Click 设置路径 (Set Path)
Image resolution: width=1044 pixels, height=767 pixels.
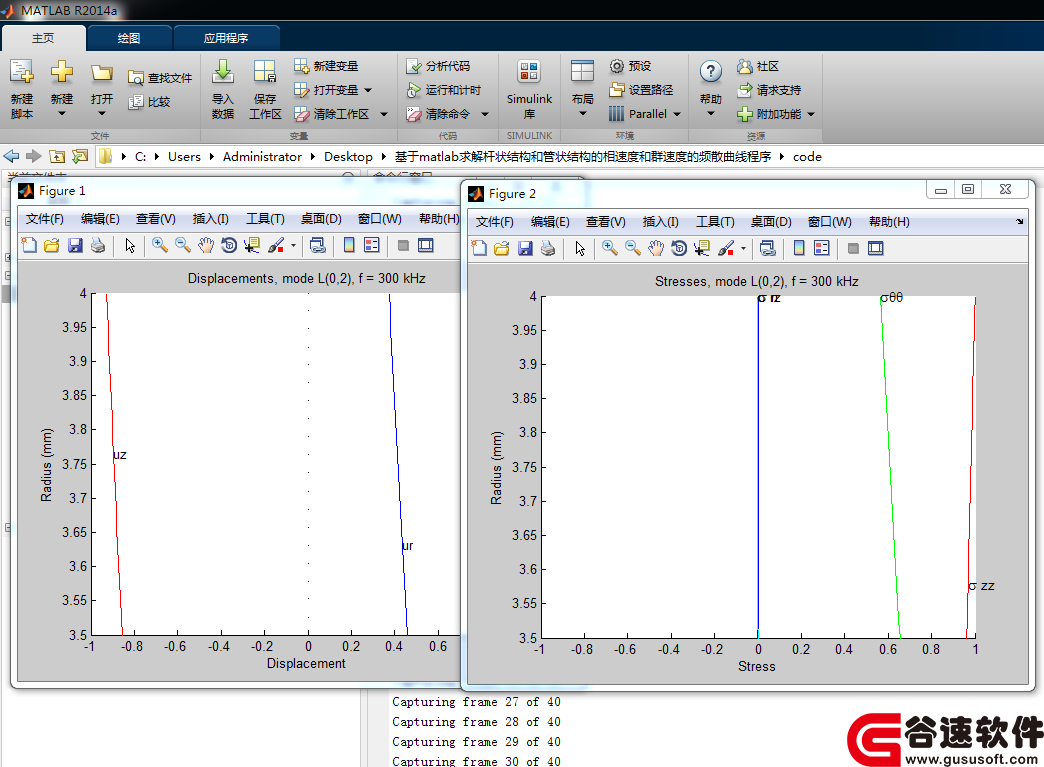(x=641, y=90)
